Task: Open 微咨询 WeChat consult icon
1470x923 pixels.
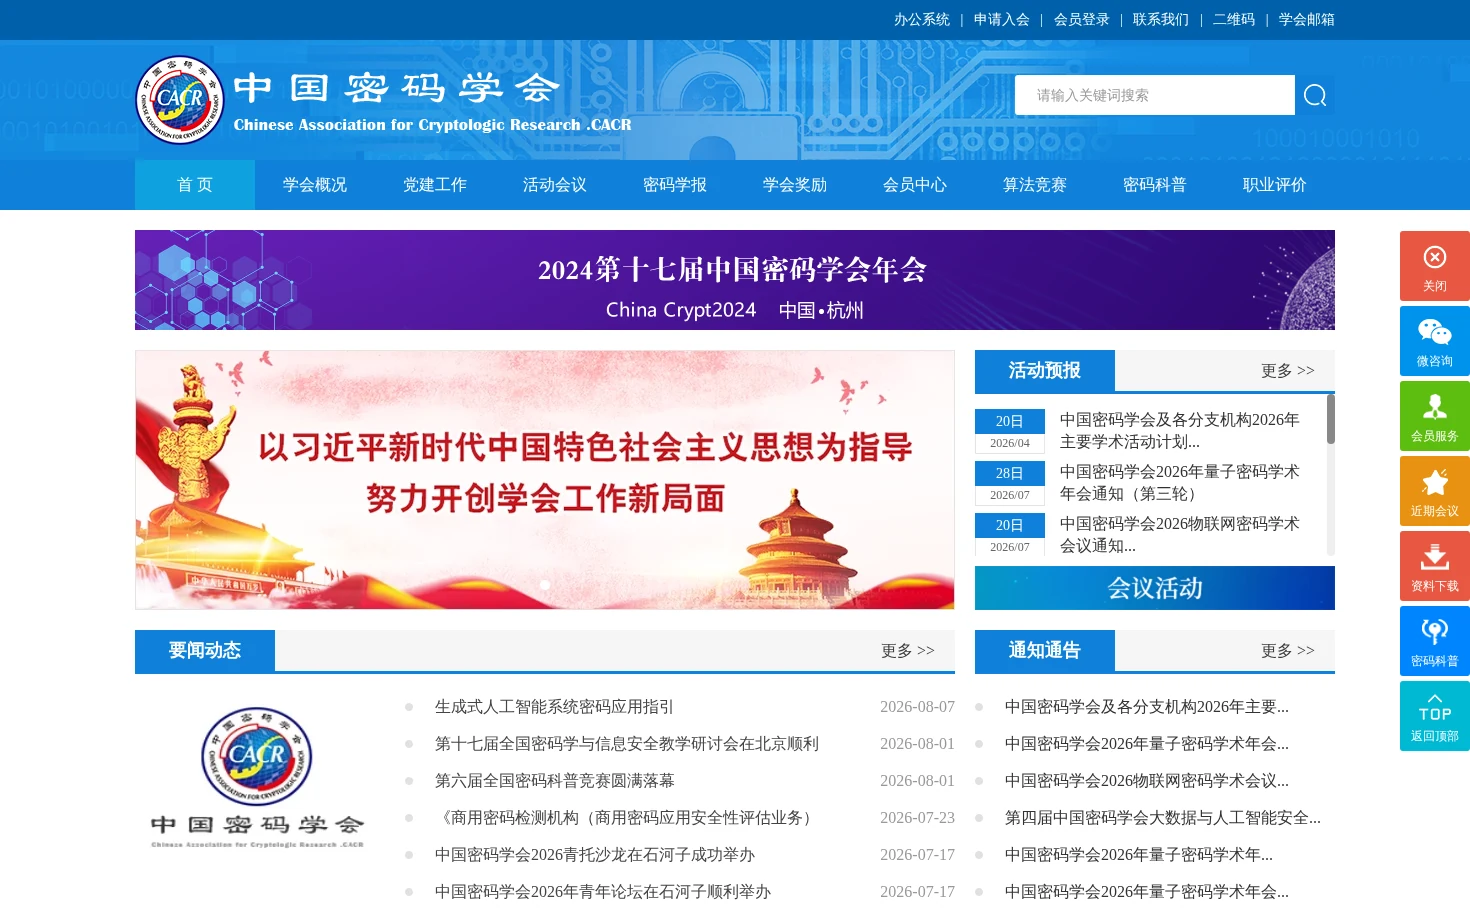Action: pos(1435,341)
